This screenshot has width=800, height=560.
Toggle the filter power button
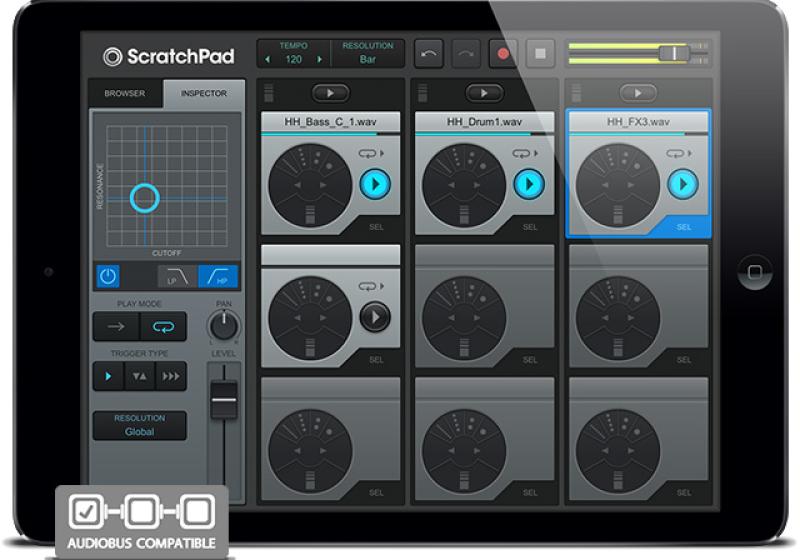coord(108,277)
